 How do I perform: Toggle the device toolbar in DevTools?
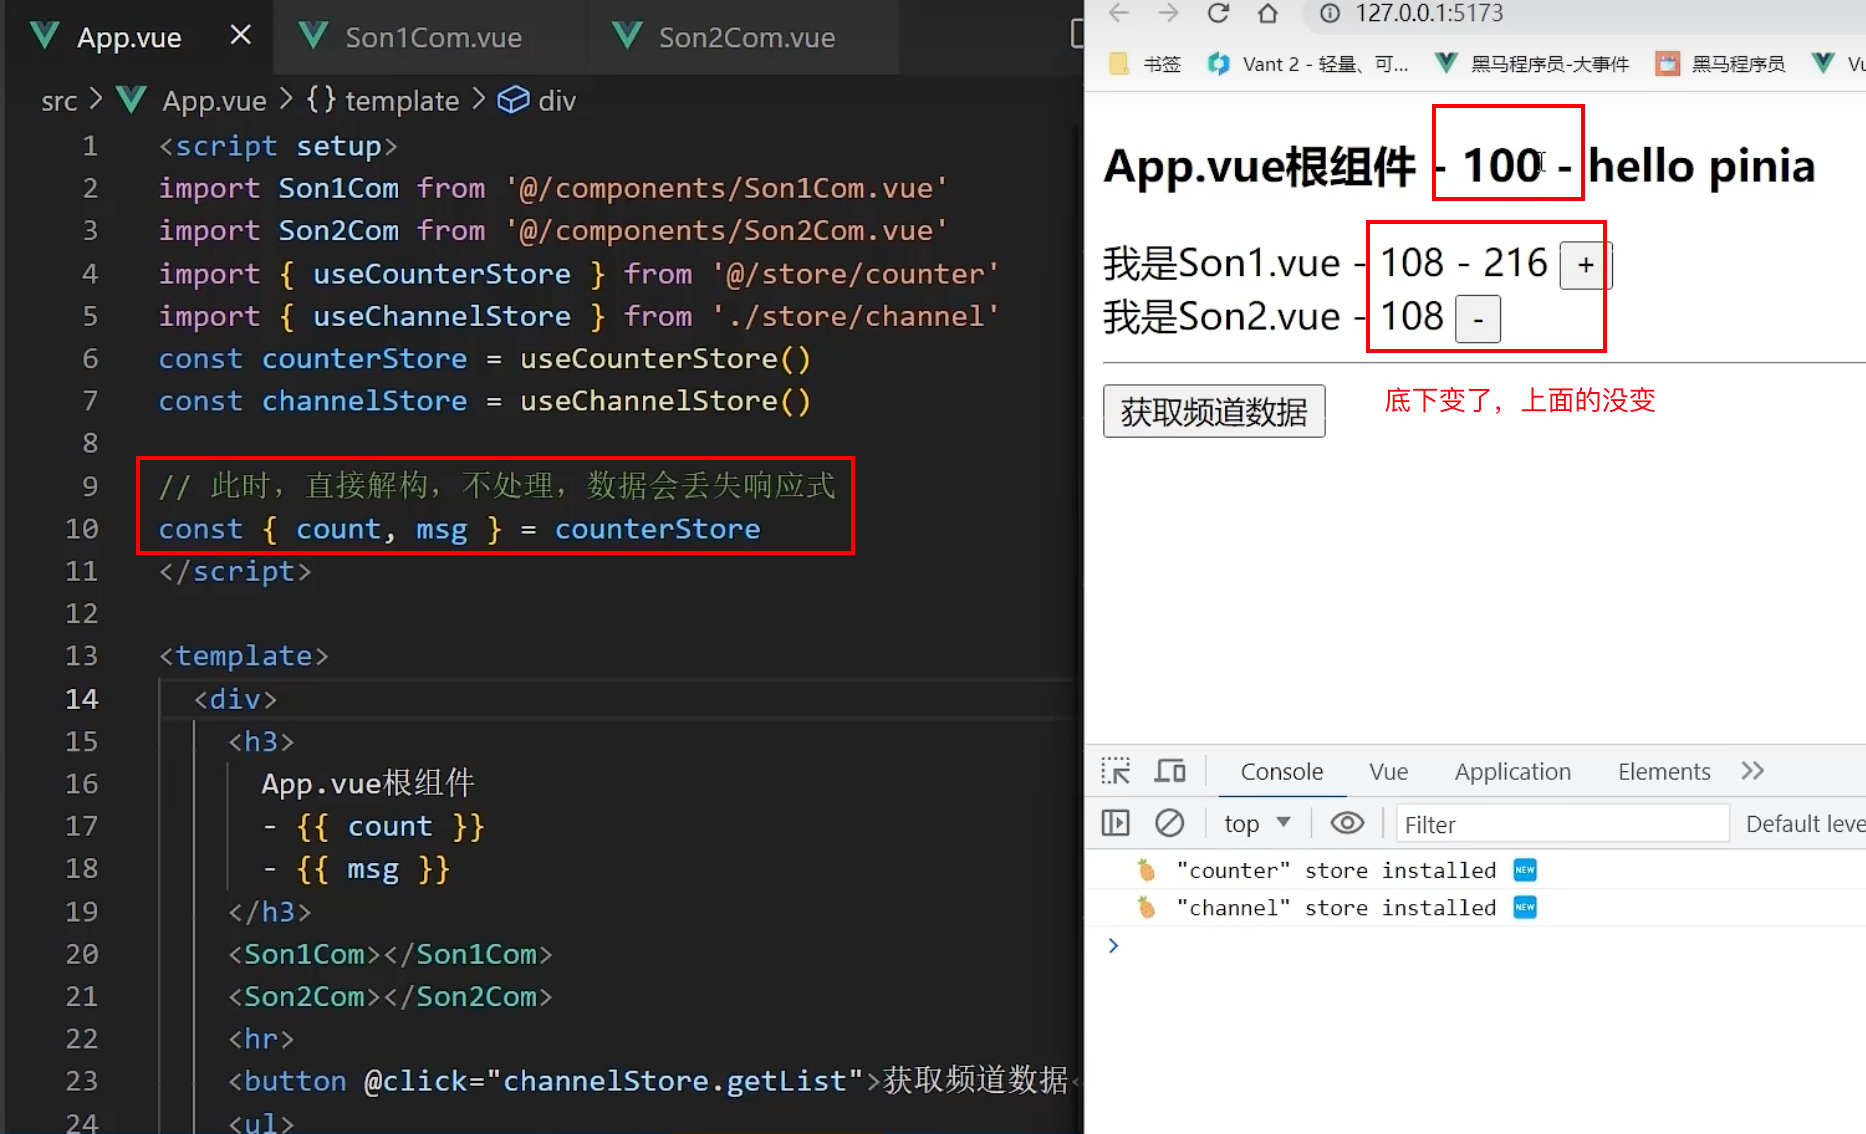tap(1170, 771)
